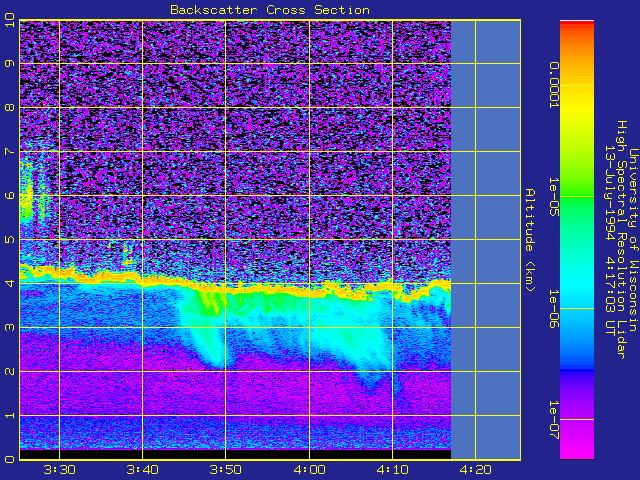Click the 3:50 time axis label
The width and height of the screenshot is (640, 480).
click(x=225, y=470)
